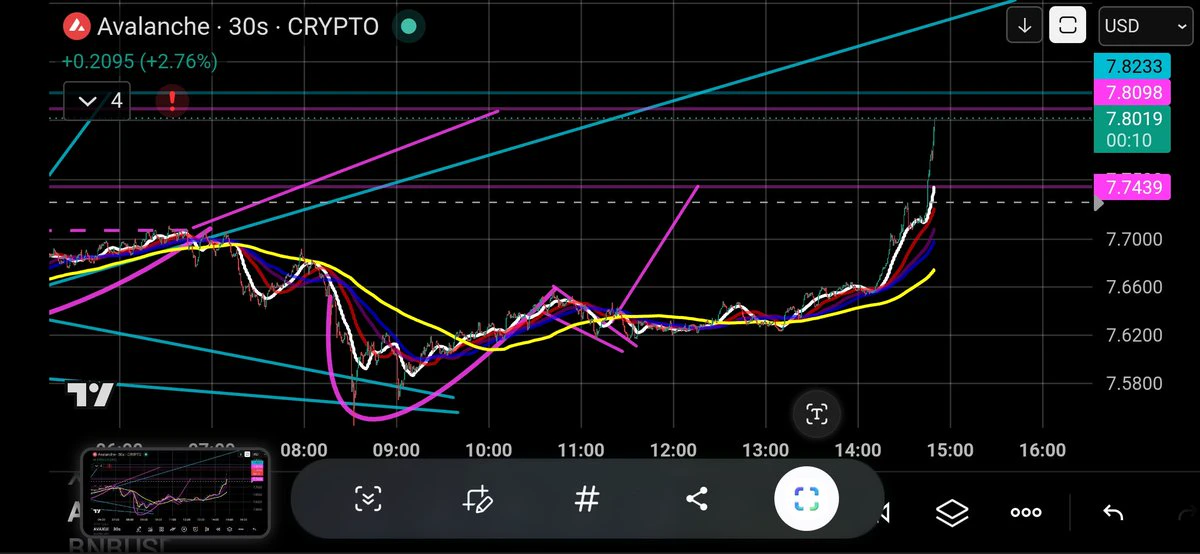Tap the Avalanche red logo icon
The image size is (1200, 554).
(76, 26)
